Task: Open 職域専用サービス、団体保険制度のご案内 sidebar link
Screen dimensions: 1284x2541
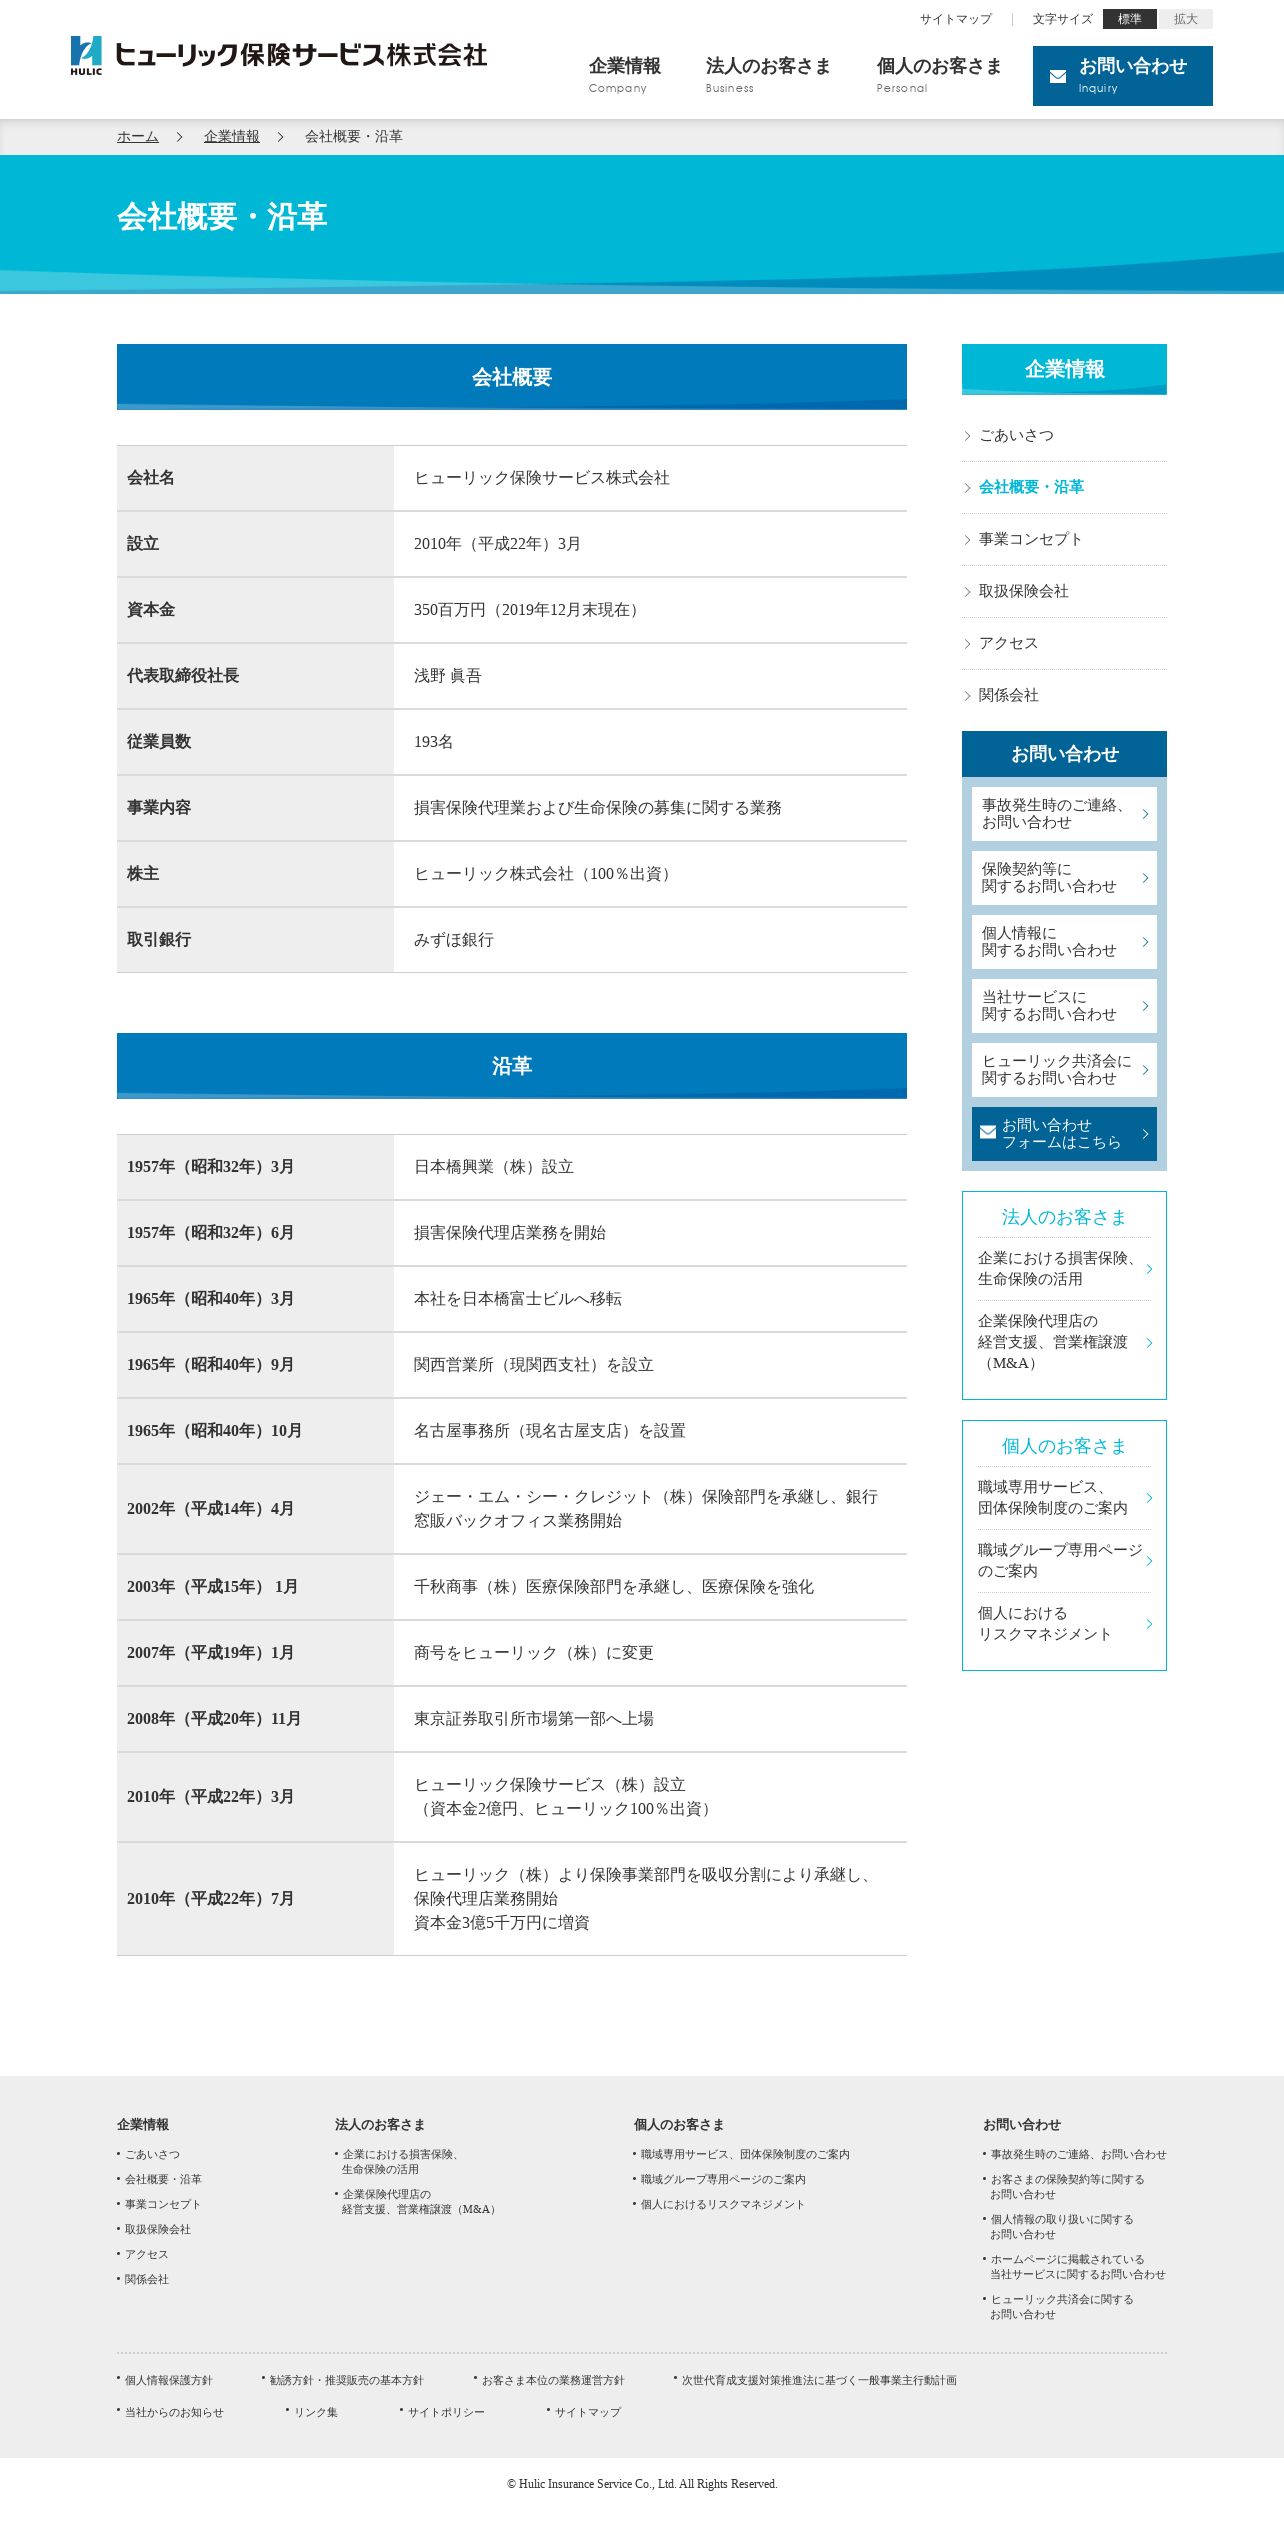Action: point(1064,1498)
